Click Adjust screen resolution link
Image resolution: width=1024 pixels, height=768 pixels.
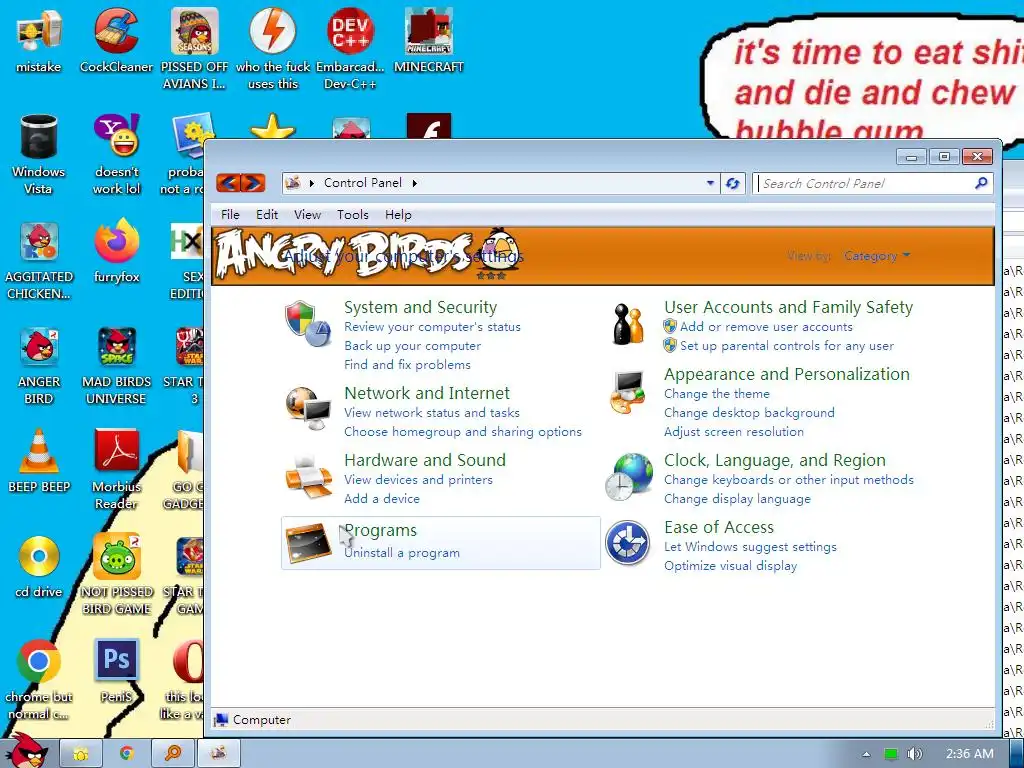(734, 432)
